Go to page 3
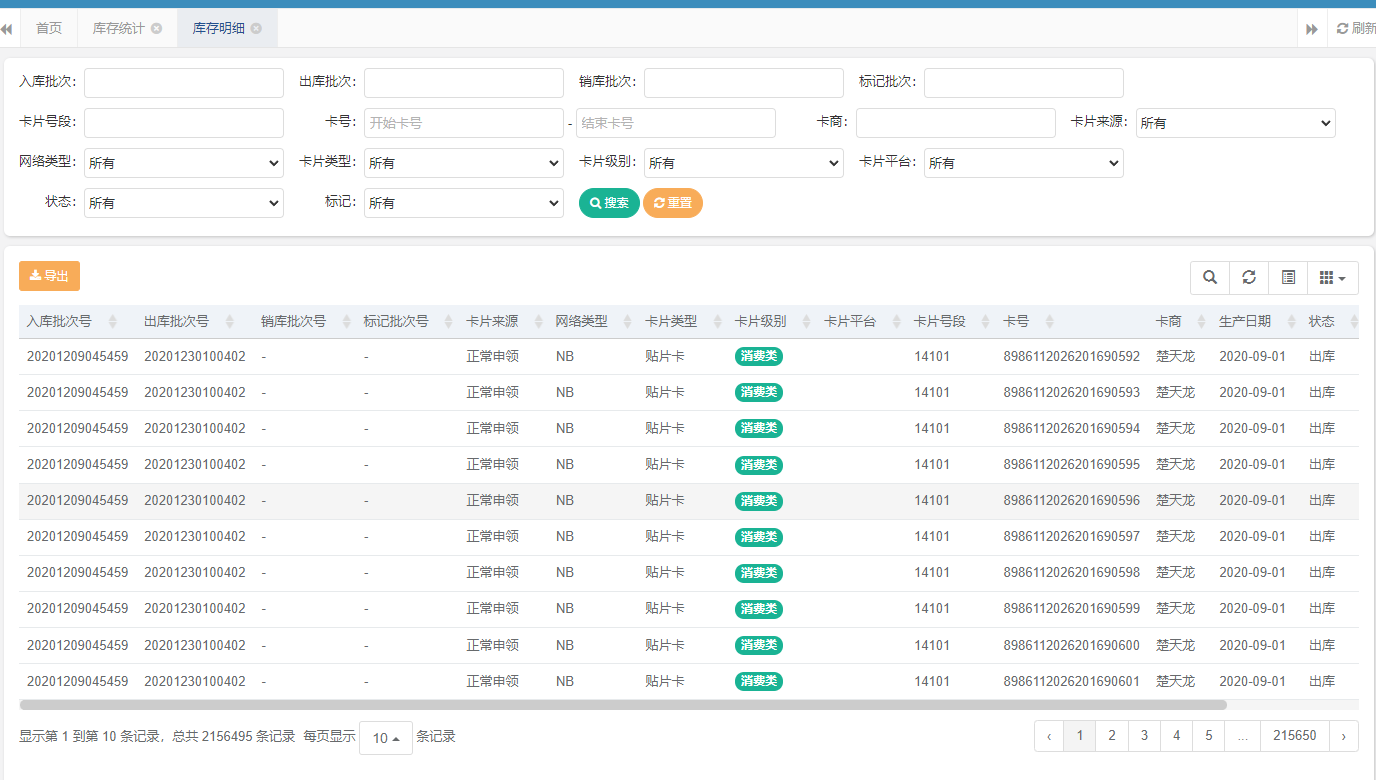Image resolution: width=1376 pixels, height=780 pixels. [1144, 736]
